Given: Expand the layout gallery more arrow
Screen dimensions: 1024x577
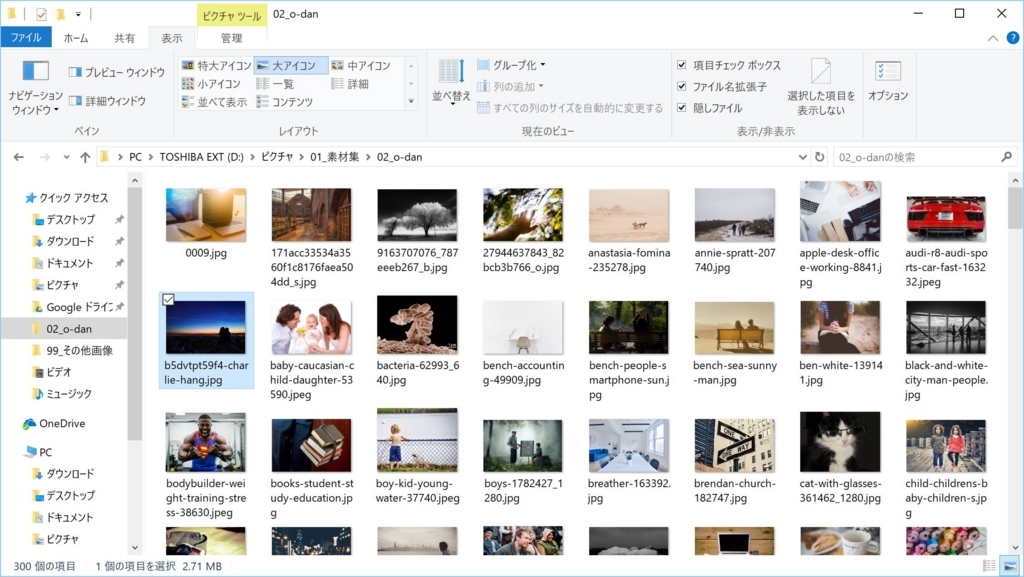Looking at the screenshot, I should click(x=411, y=101).
